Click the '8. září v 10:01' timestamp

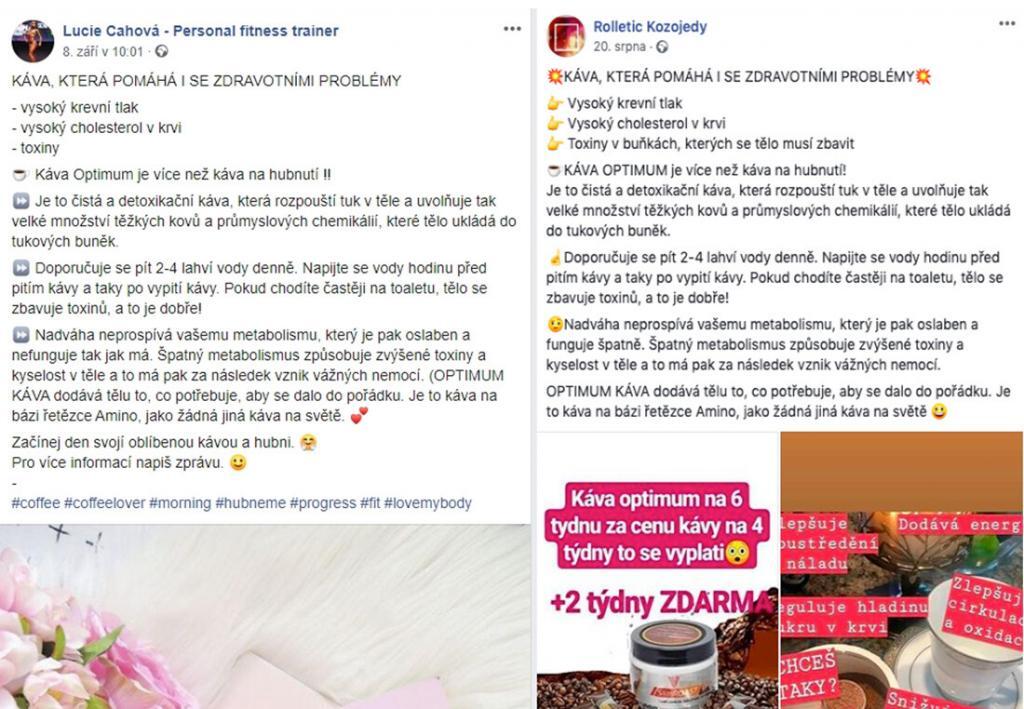click(x=103, y=52)
